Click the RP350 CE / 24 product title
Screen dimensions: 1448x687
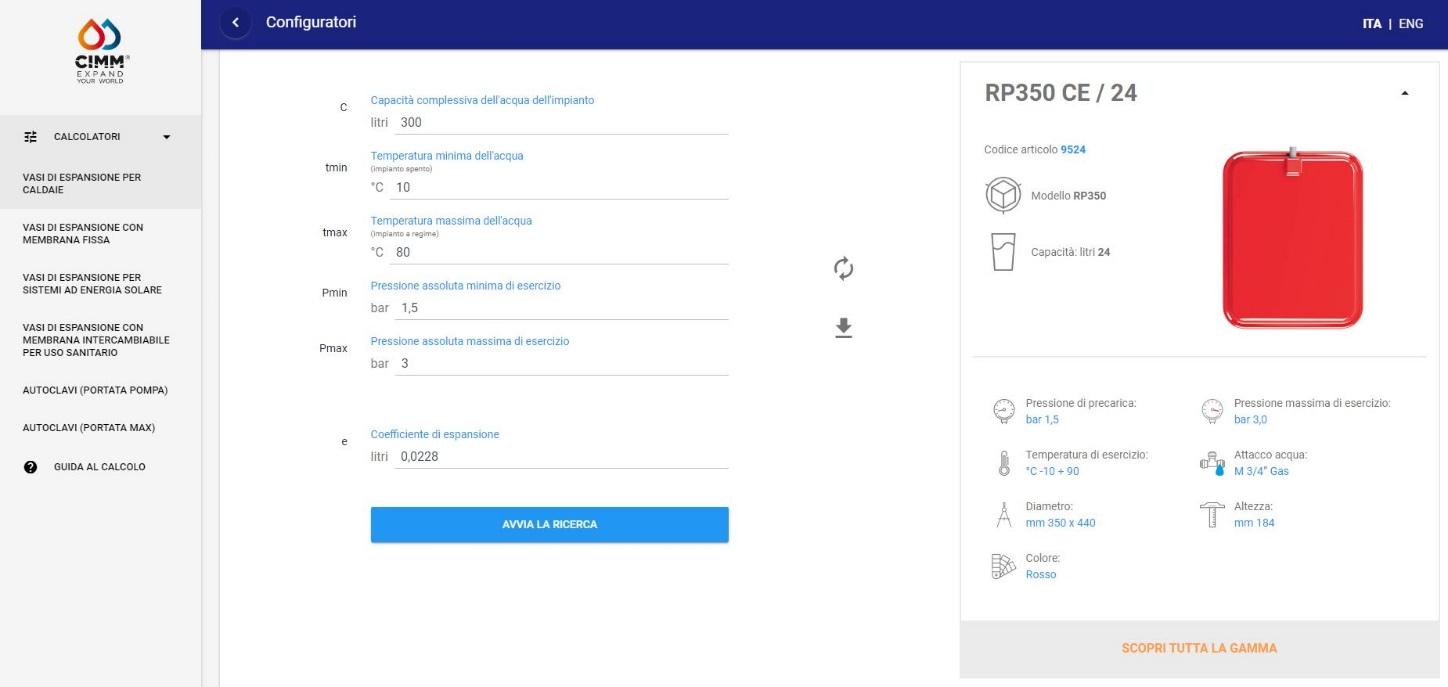(1061, 94)
